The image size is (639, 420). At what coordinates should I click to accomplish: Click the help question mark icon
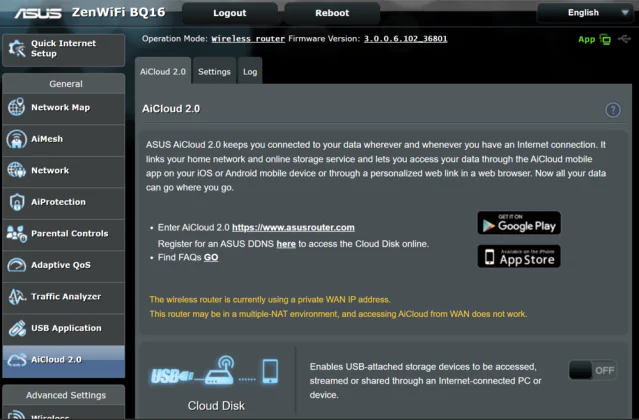(x=613, y=110)
